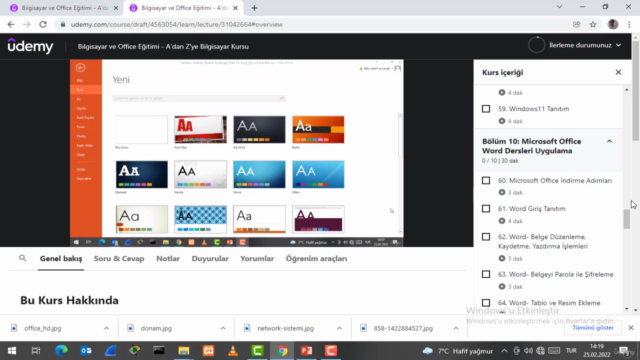Check lecture 62 Word- Belge Düzenleme

pos(486,237)
